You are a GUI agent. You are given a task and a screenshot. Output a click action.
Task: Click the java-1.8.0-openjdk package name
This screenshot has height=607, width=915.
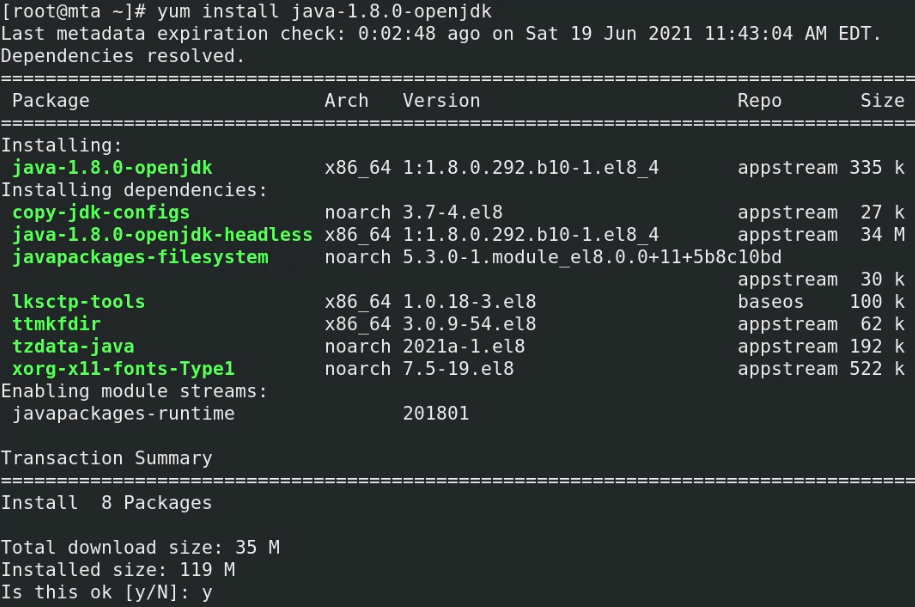point(112,168)
